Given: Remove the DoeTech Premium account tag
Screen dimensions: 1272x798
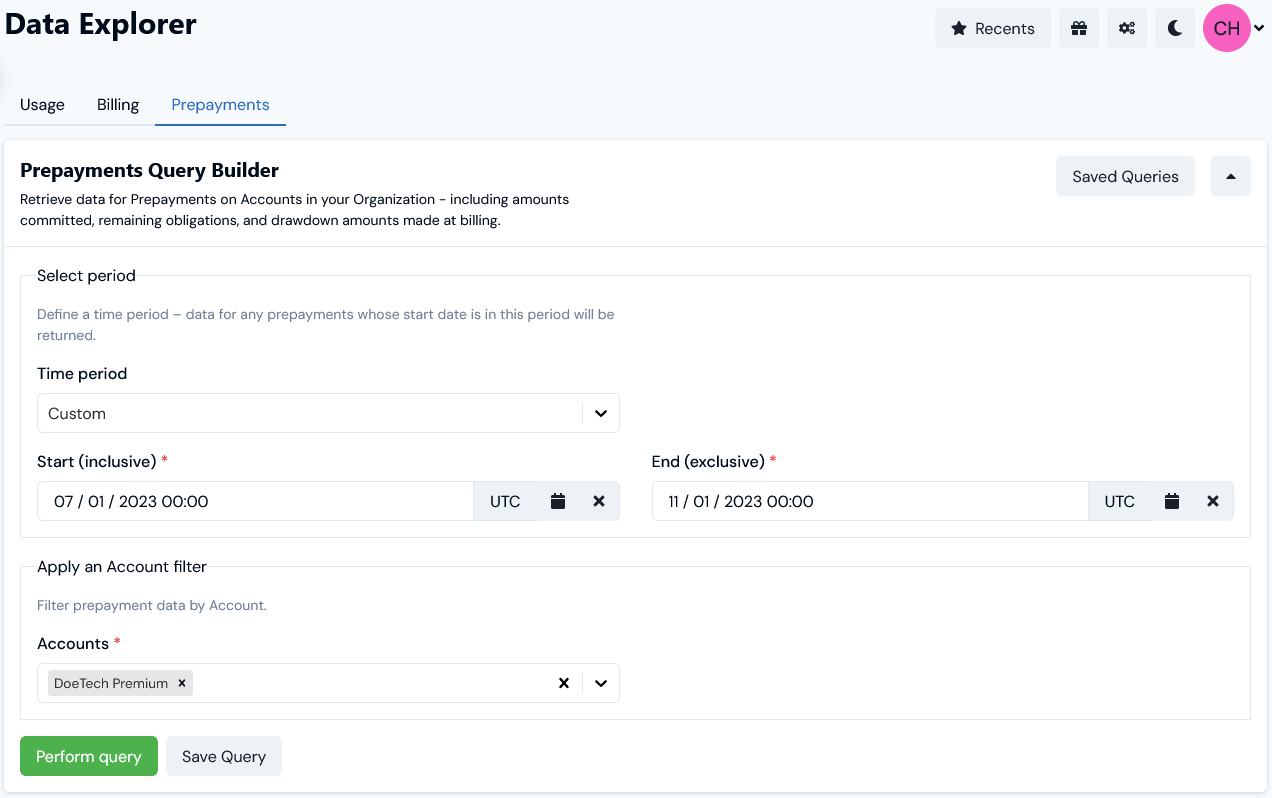Looking at the screenshot, I should click(x=181, y=683).
